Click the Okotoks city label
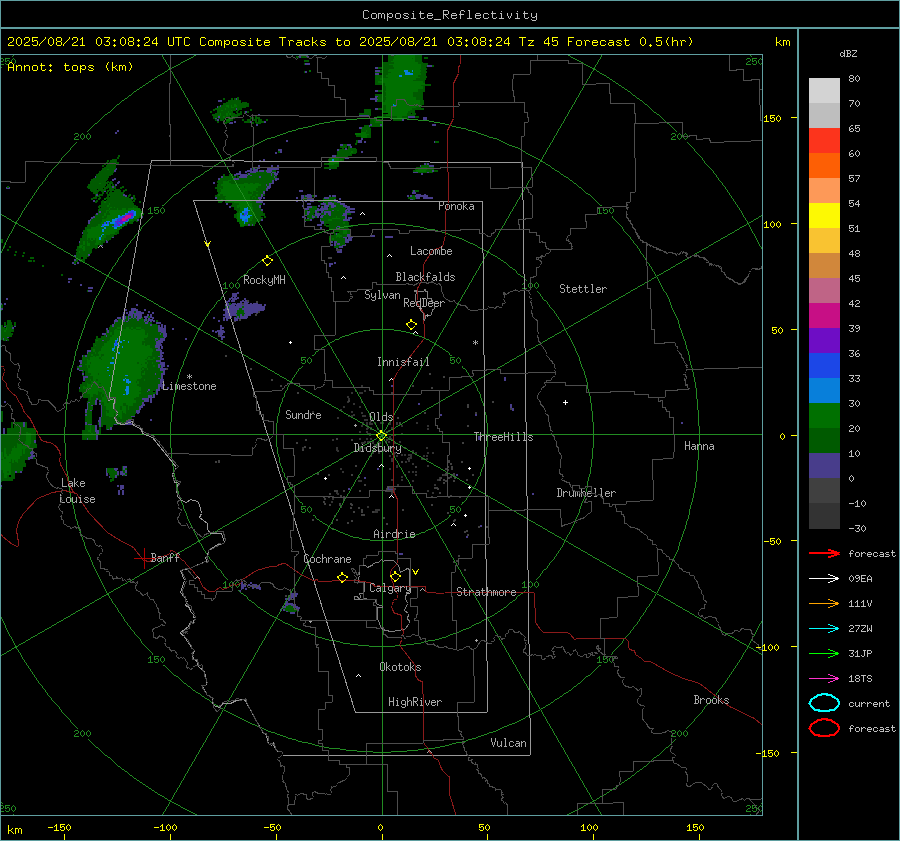Viewport: 900px width, 841px height. 400,667
